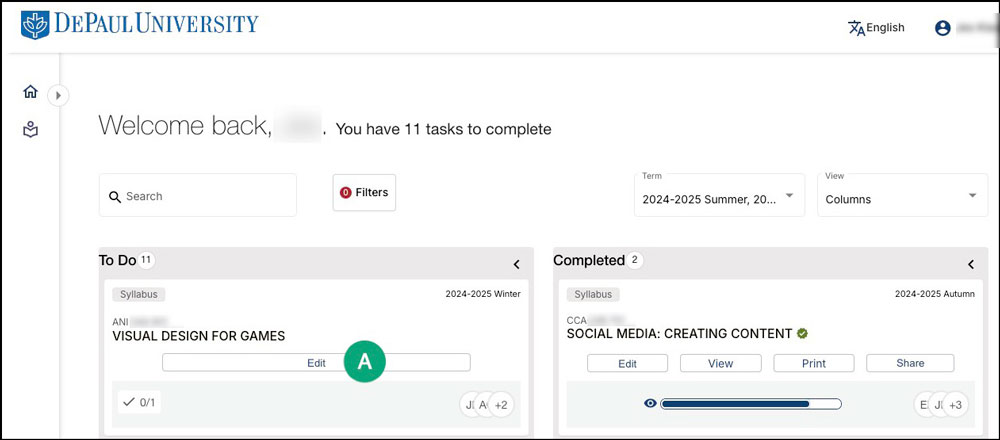This screenshot has width=1000, height=440.
Task: Click the Search input field
Action: 198,195
